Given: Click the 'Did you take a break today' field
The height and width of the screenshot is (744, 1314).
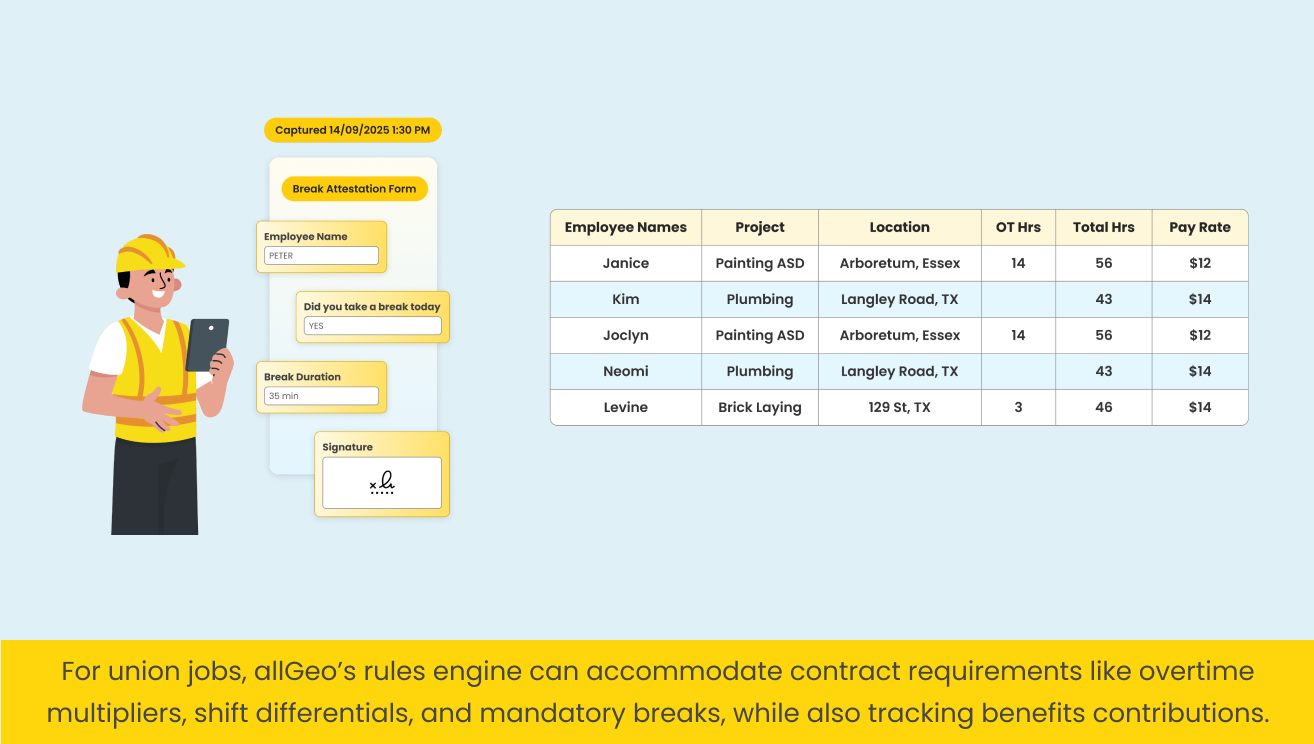Looking at the screenshot, I should coord(372,326).
